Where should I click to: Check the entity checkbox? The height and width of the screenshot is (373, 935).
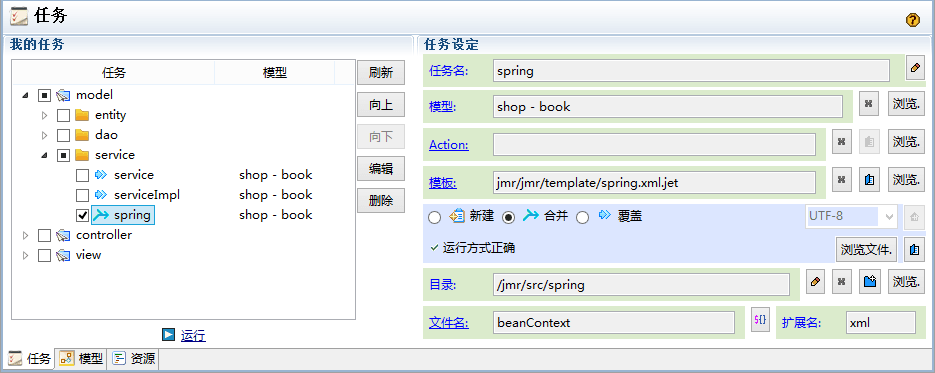(x=64, y=115)
